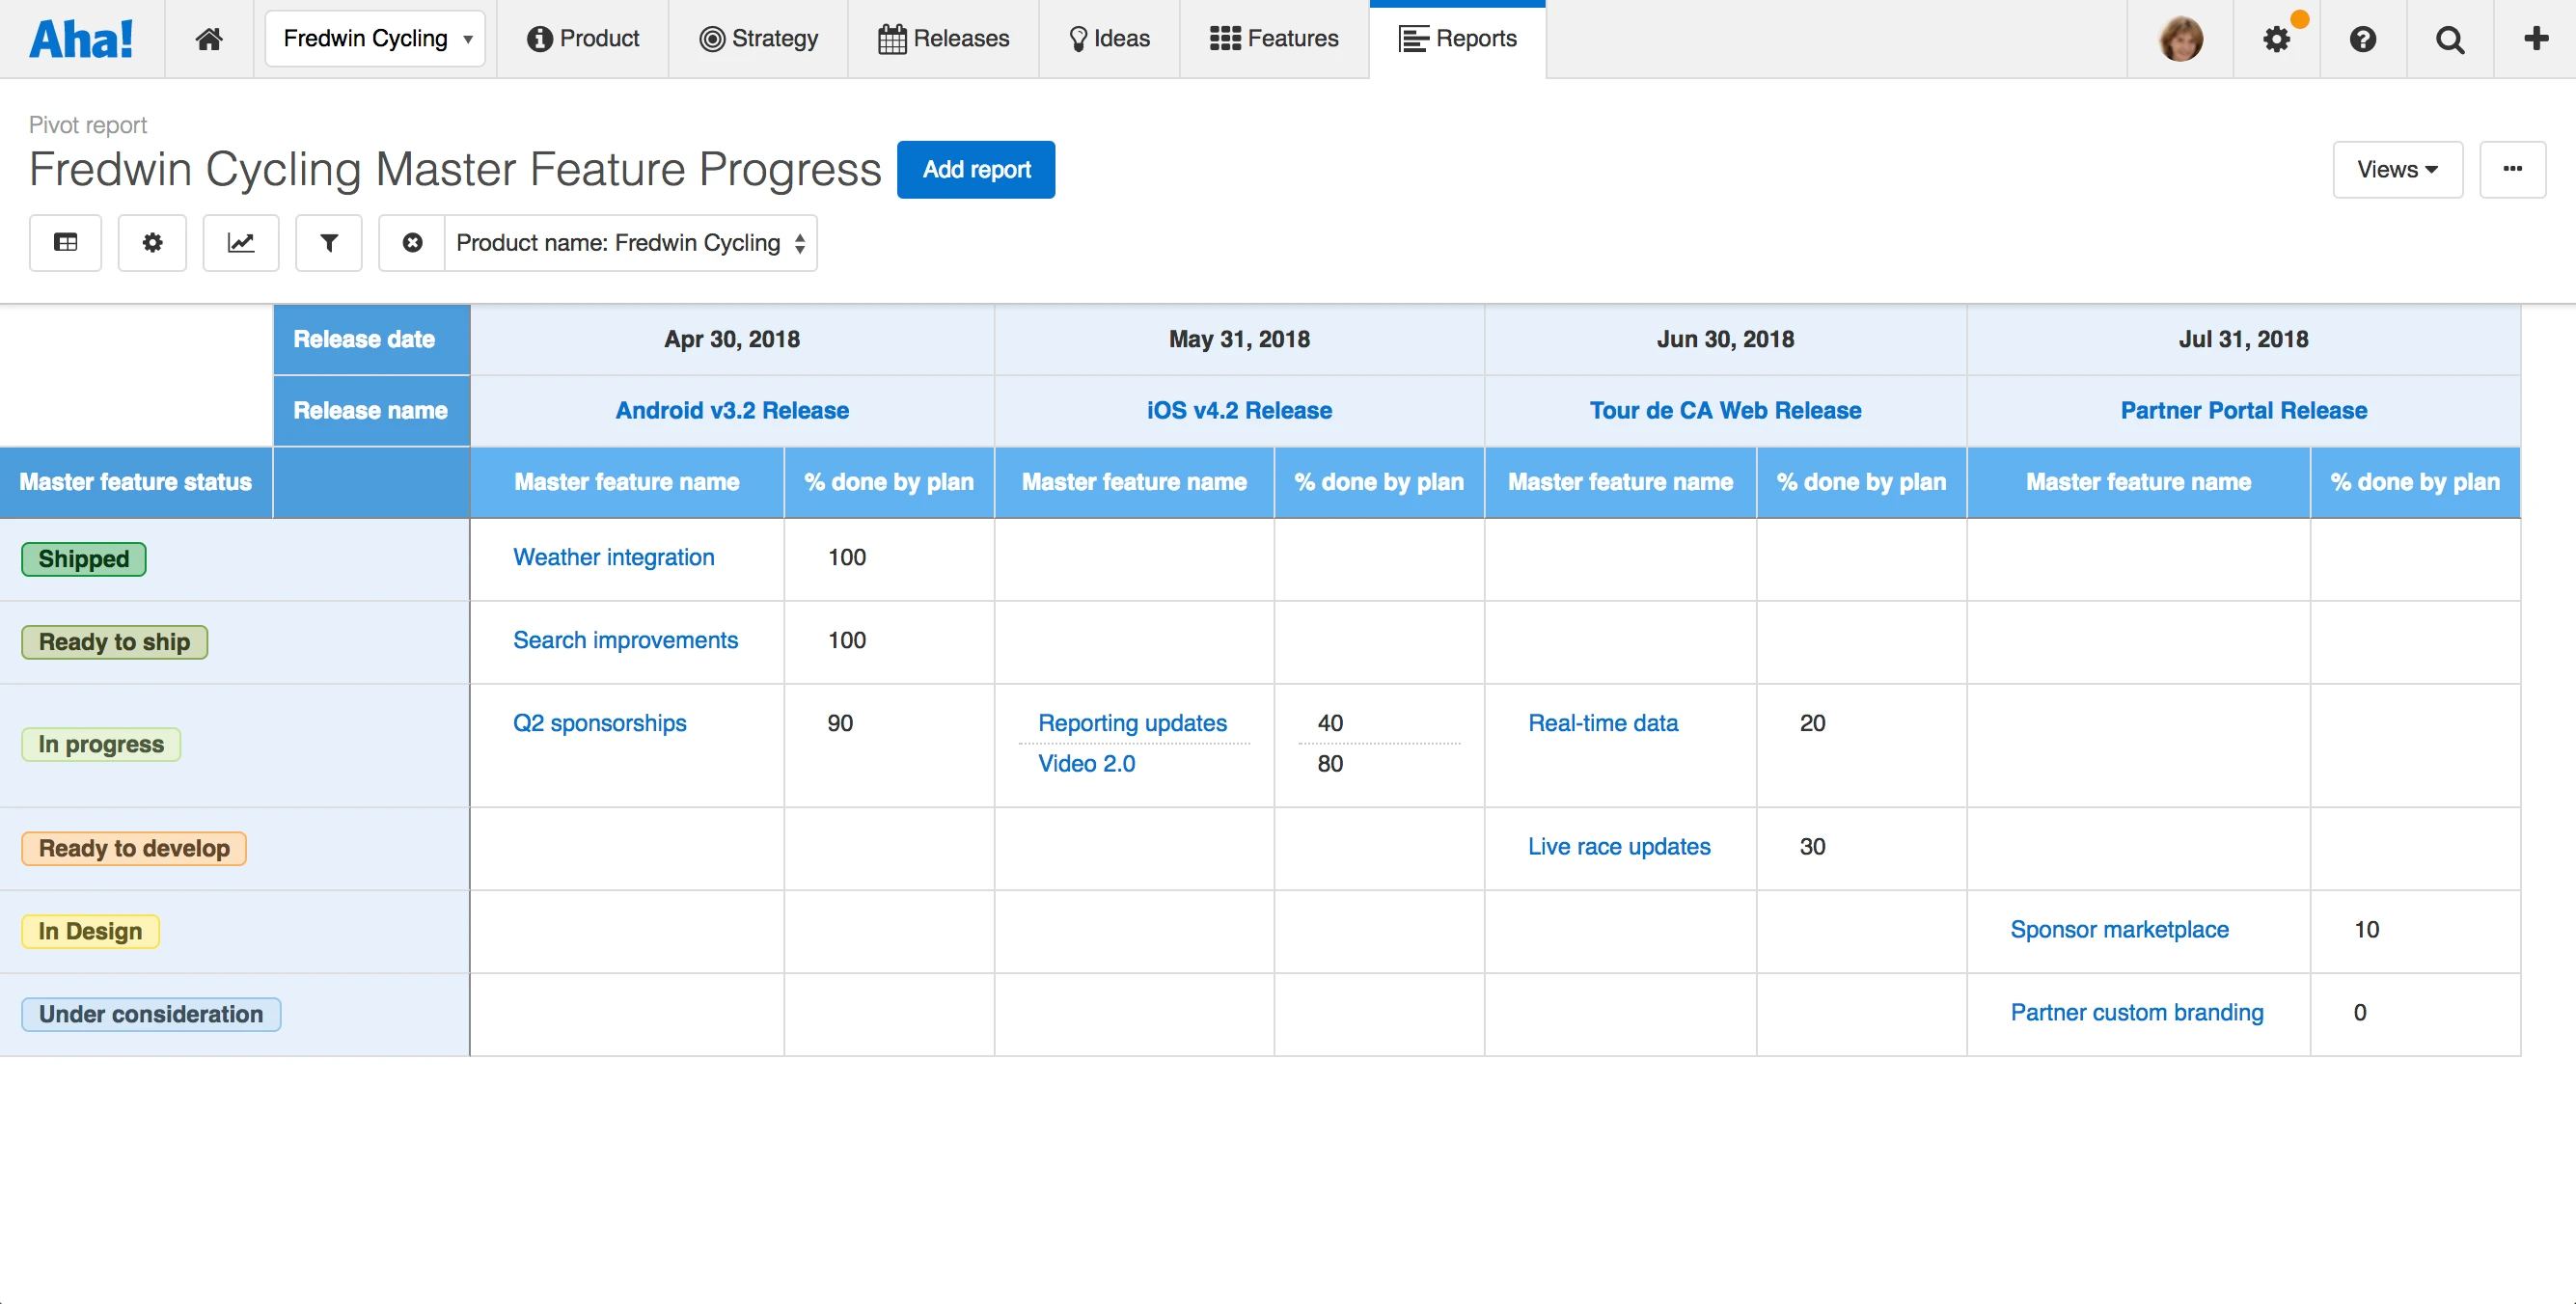Screen dimensions: 2576x1304
Task: Open the filter funnel icon
Action: (x=328, y=243)
